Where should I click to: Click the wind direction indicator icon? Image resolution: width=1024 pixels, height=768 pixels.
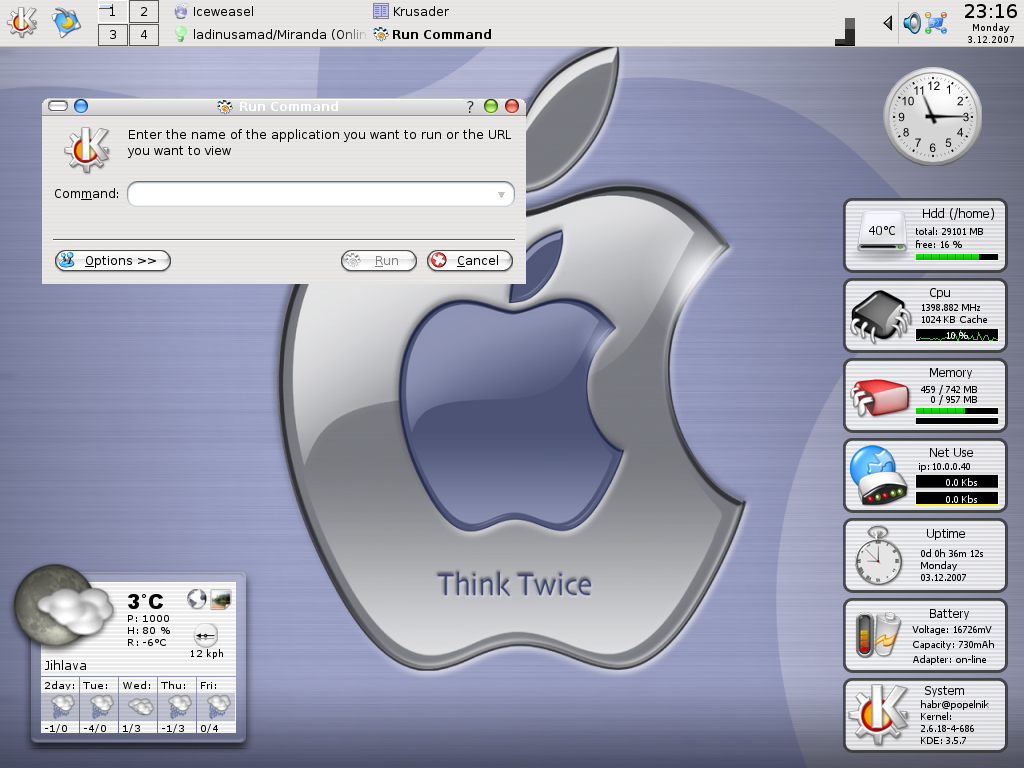[x=206, y=635]
